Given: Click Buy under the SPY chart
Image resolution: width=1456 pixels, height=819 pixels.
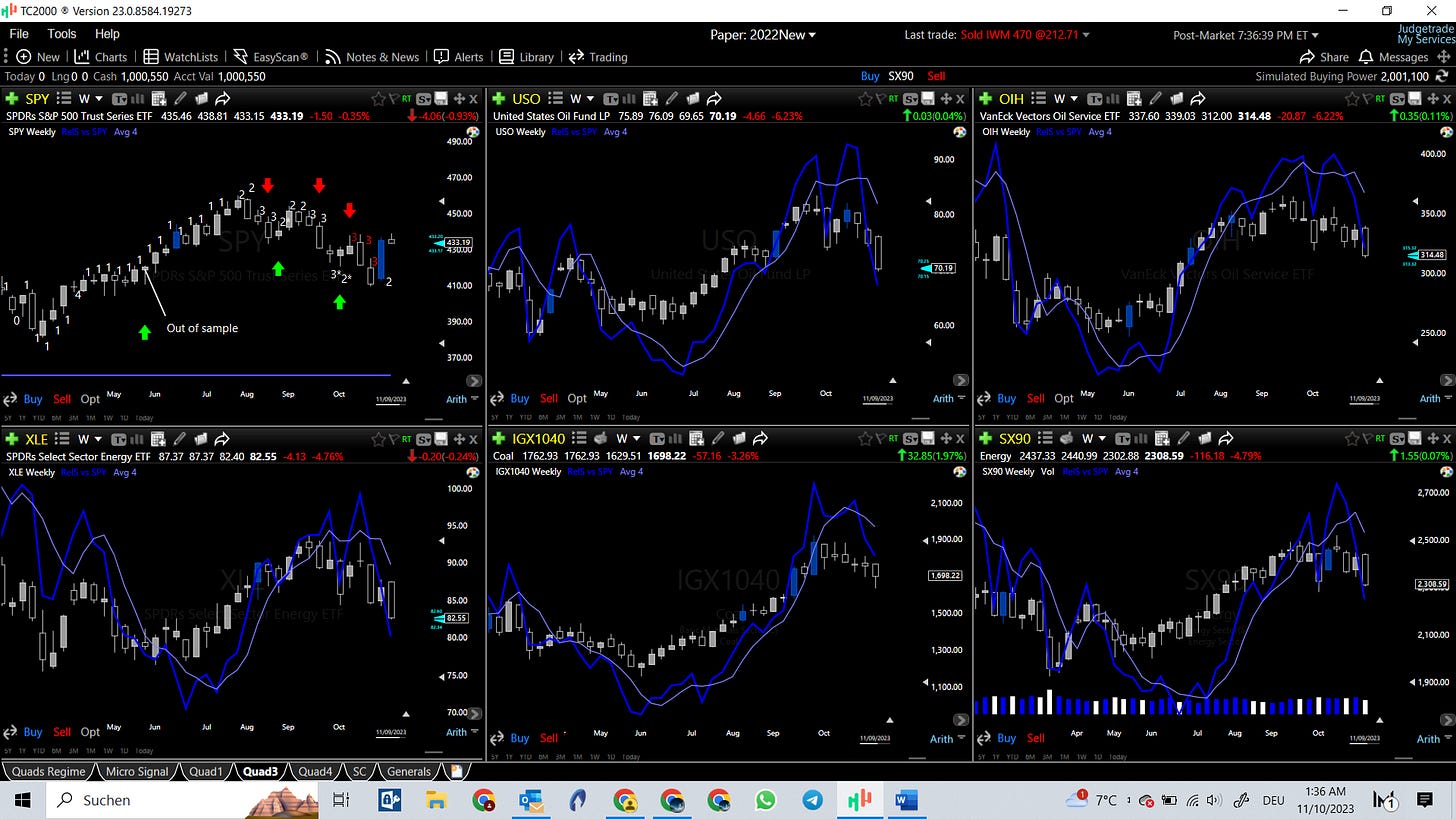Looking at the screenshot, I should pos(33,398).
